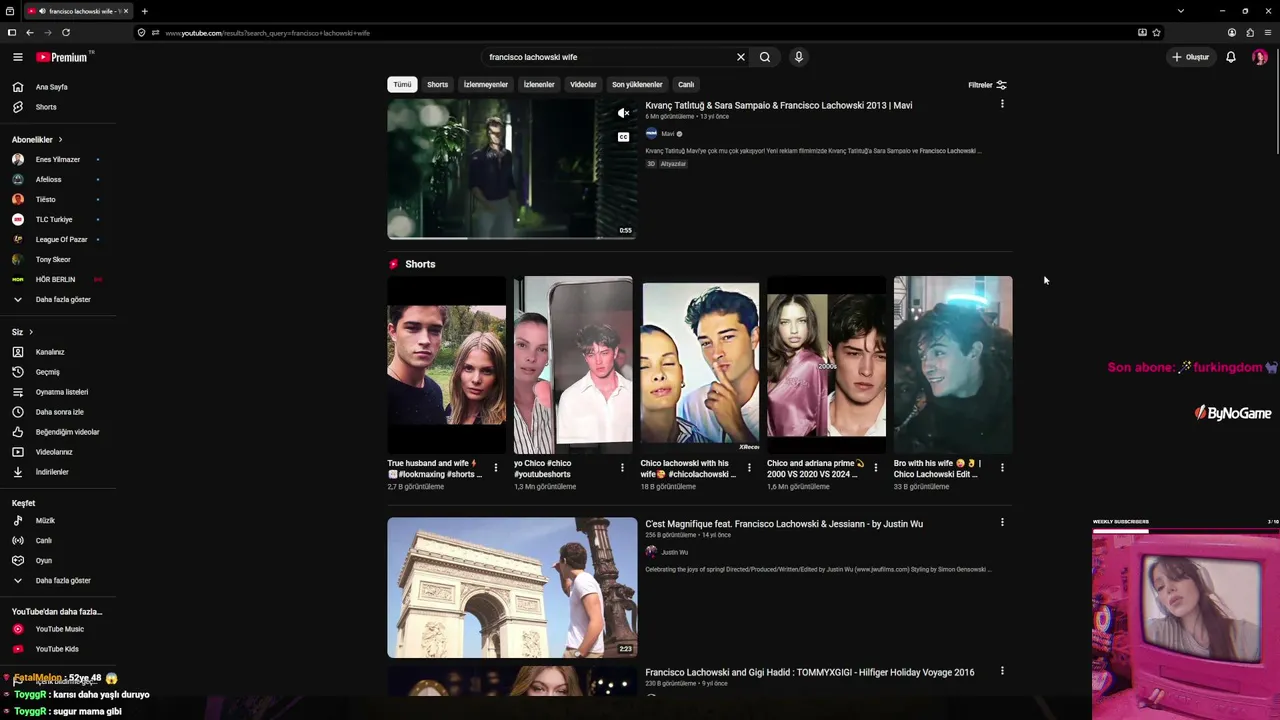This screenshot has height=720, width=1280.
Task: Open the browser application menu
Action: point(1268,33)
